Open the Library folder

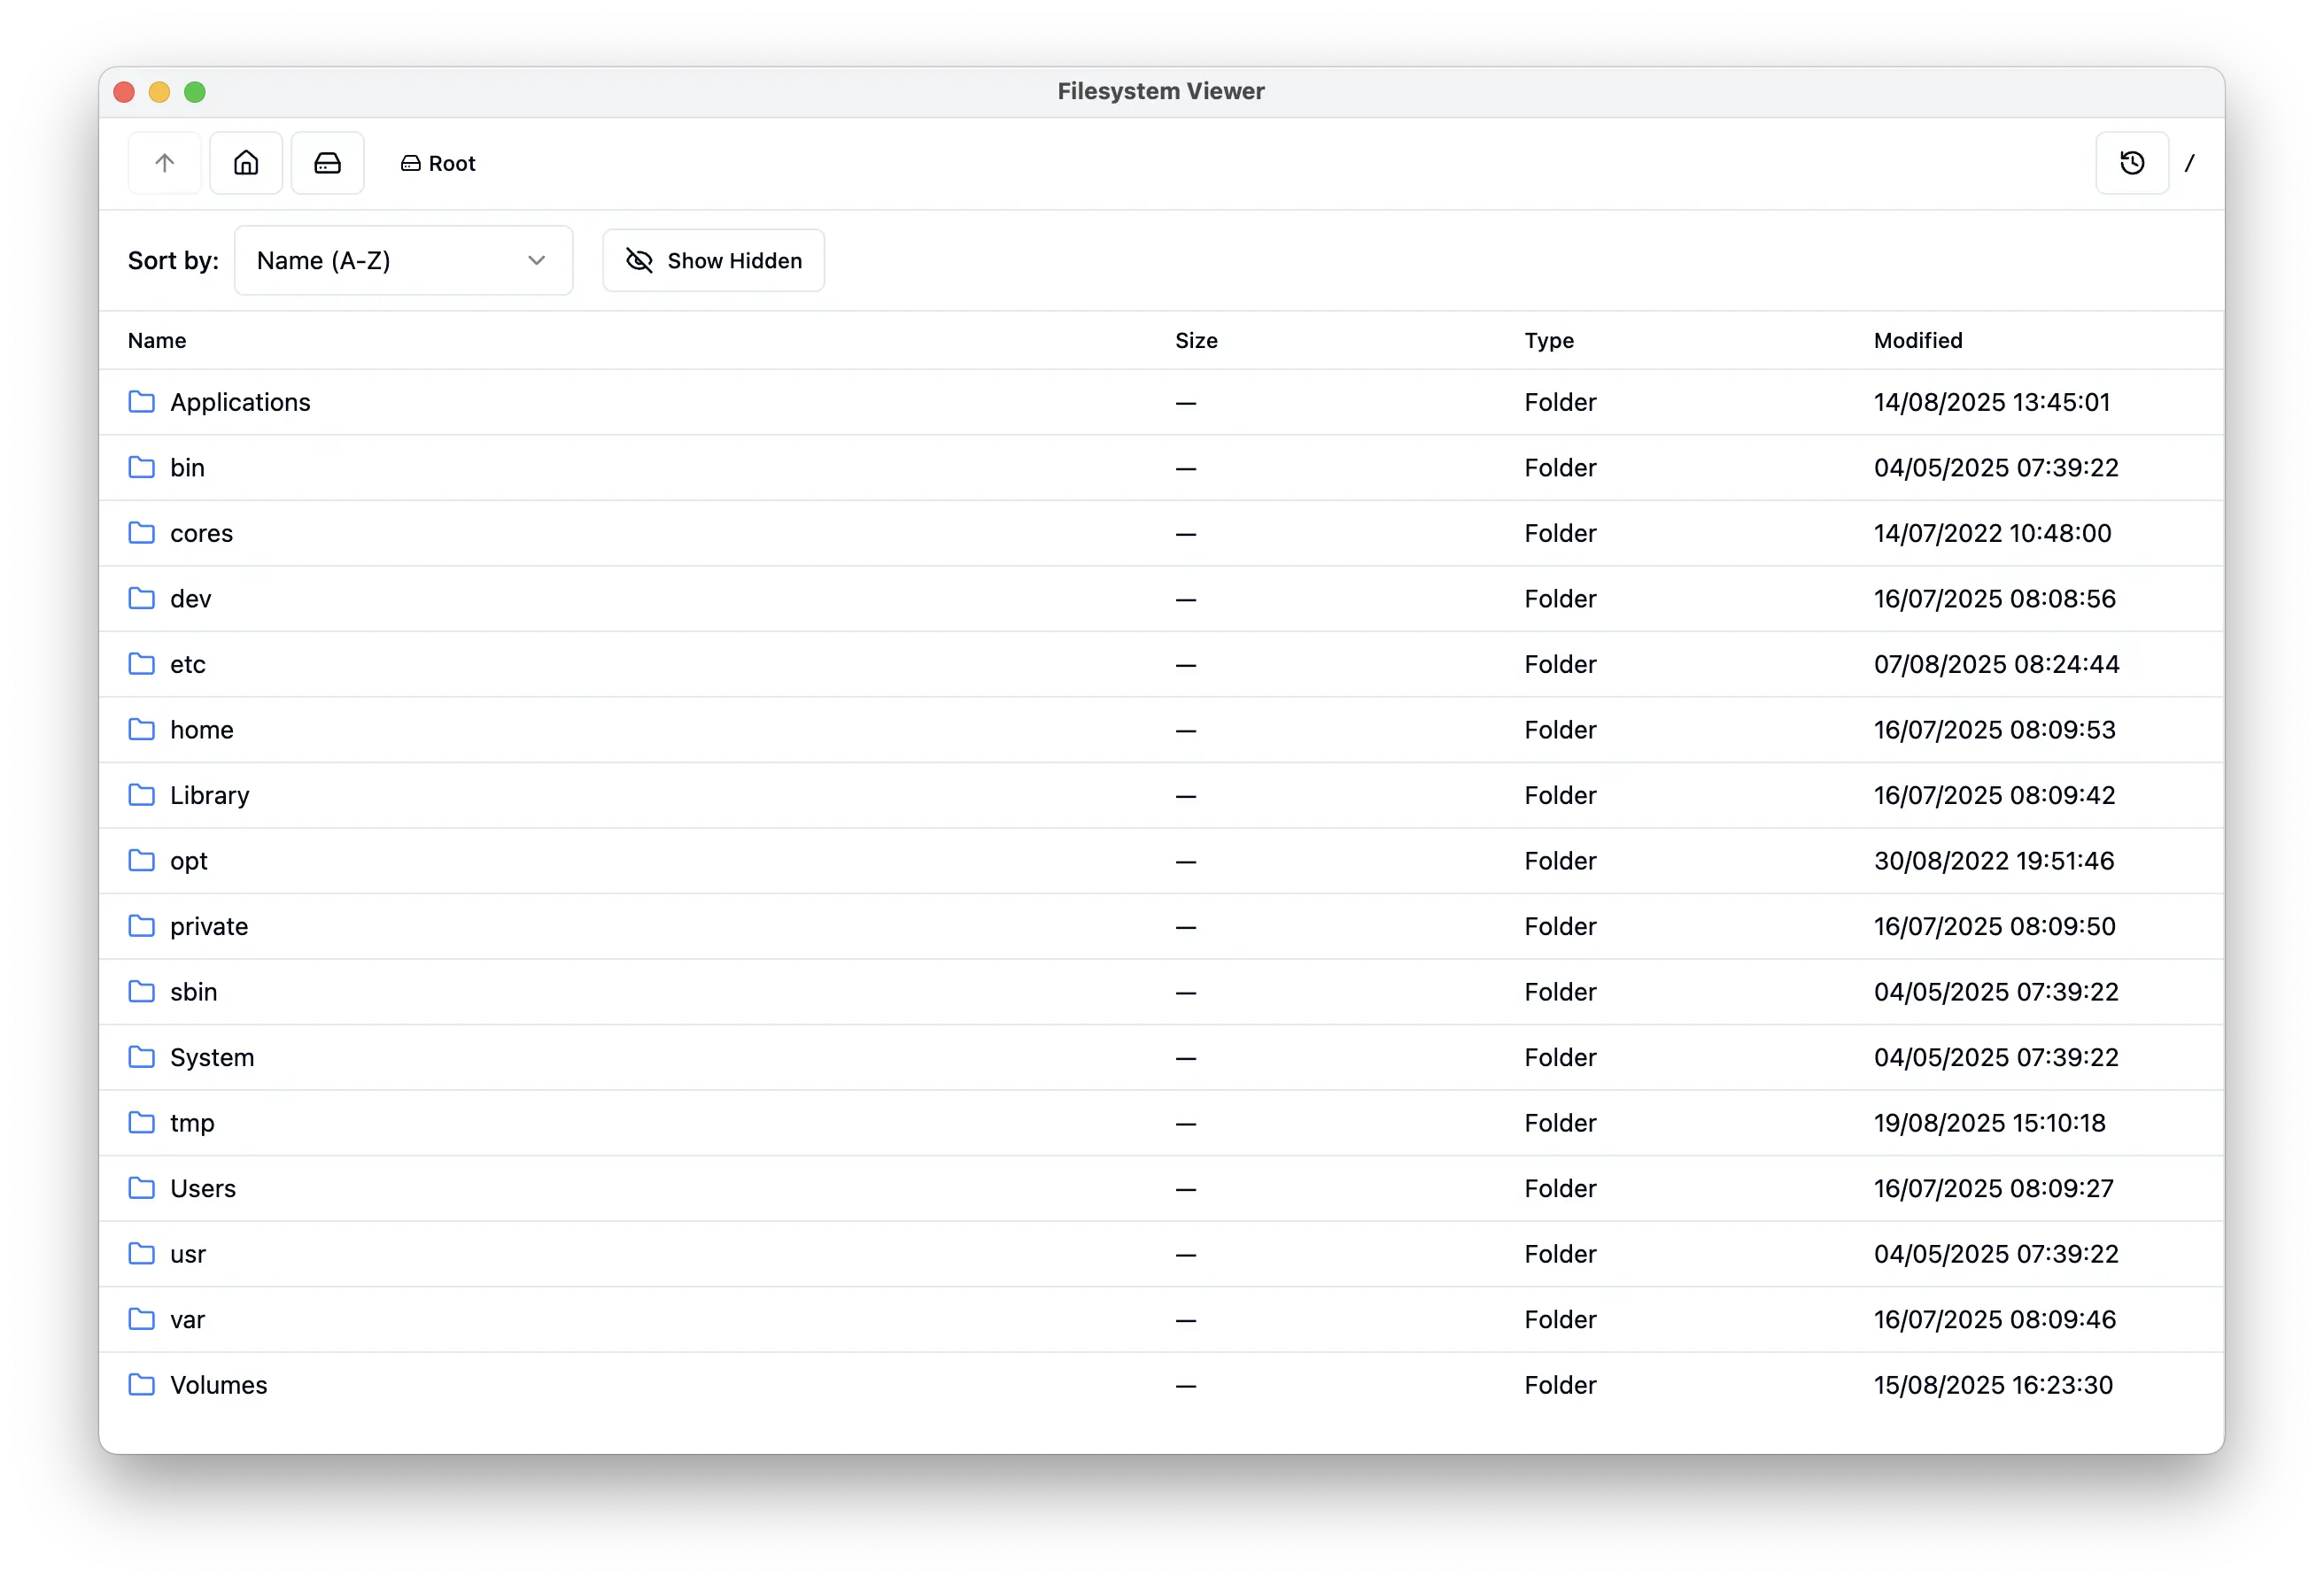pos(209,795)
